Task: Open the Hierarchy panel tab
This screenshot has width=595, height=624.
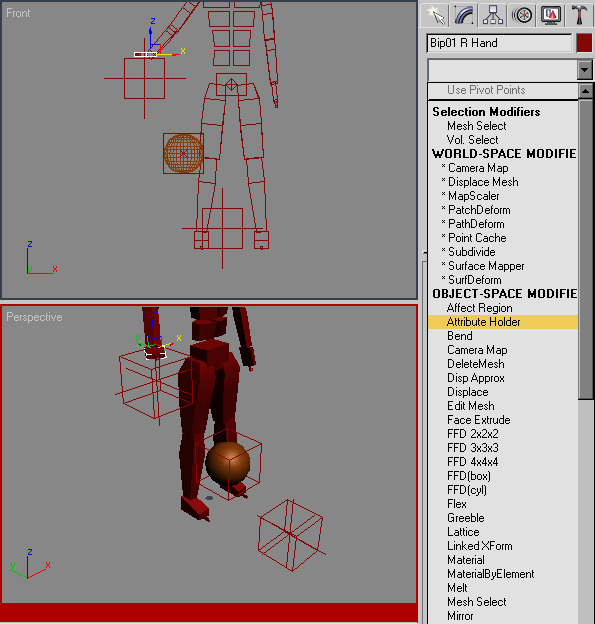Action: (493, 16)
